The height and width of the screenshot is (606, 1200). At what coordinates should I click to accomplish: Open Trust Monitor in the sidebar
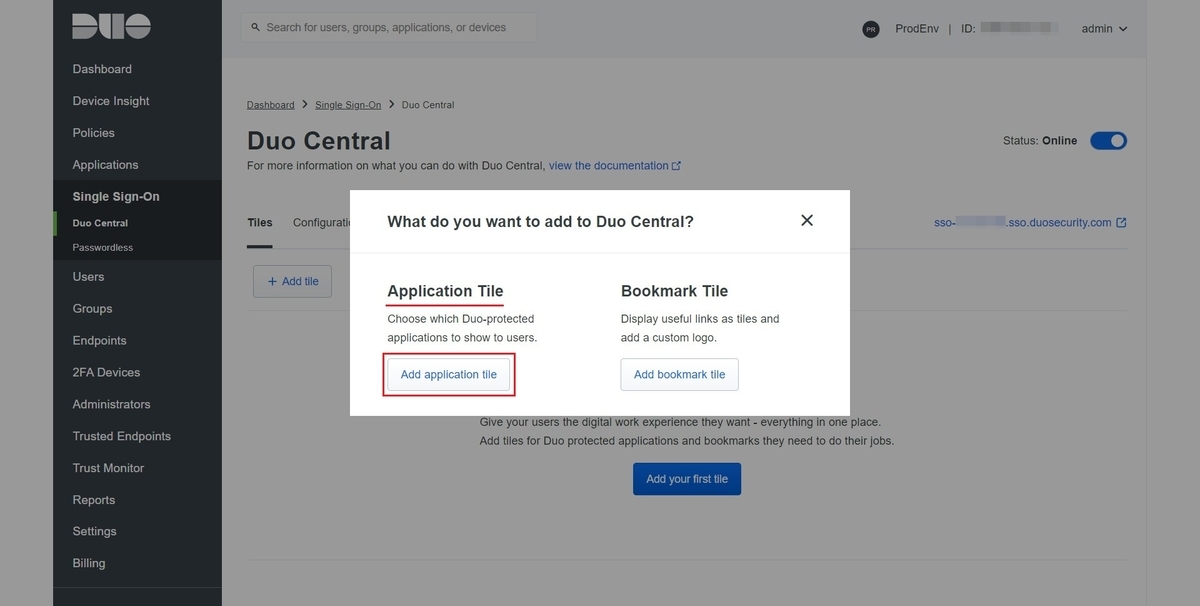[108, 468]
